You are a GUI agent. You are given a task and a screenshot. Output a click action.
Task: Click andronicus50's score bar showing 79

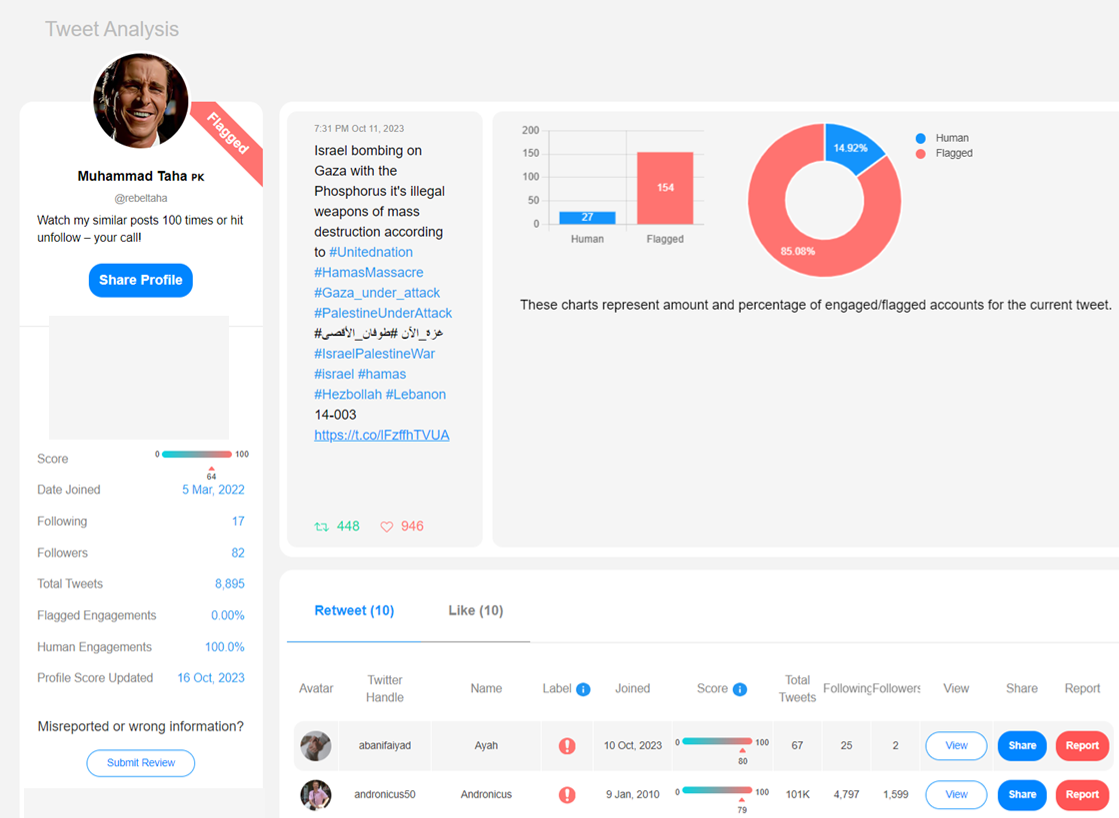[717, 790]
